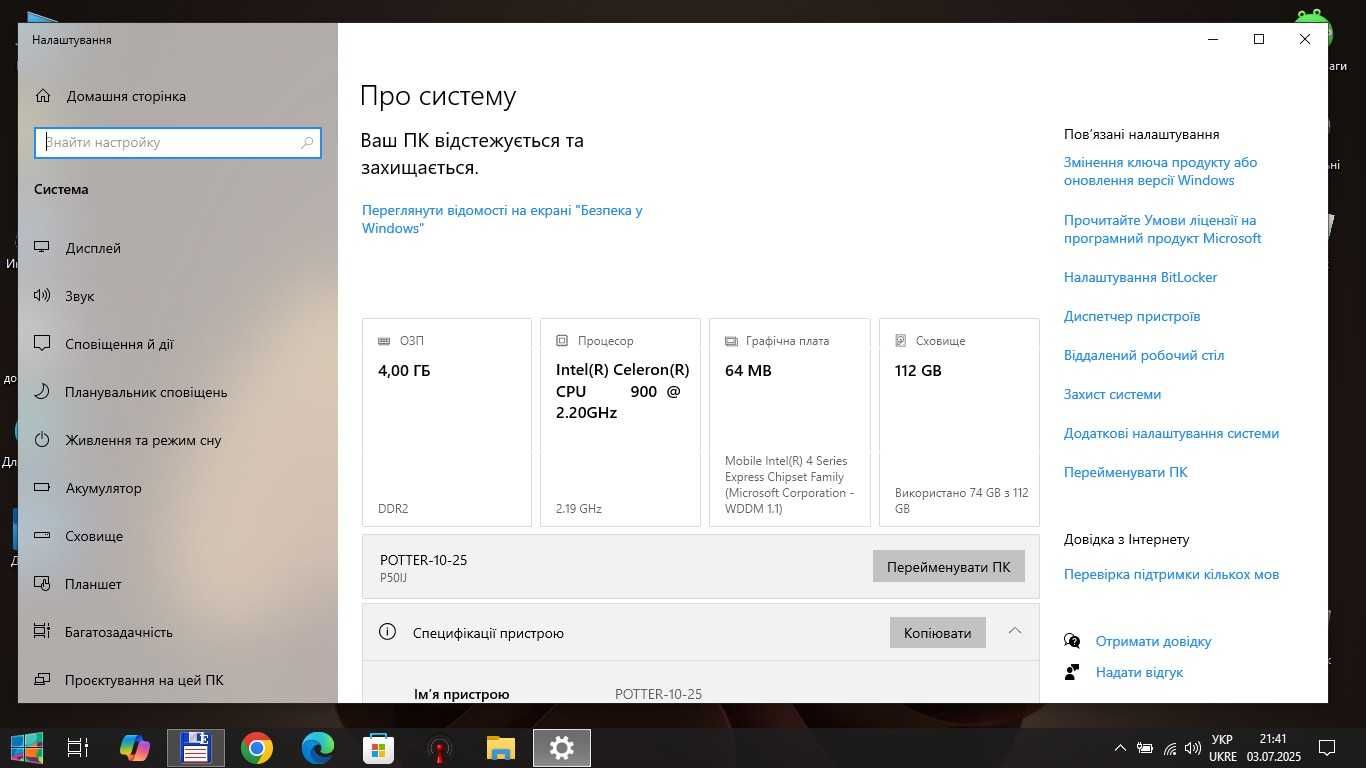
Task: Launch Copilot from the taskbar
Action: [x=135, y=747]
